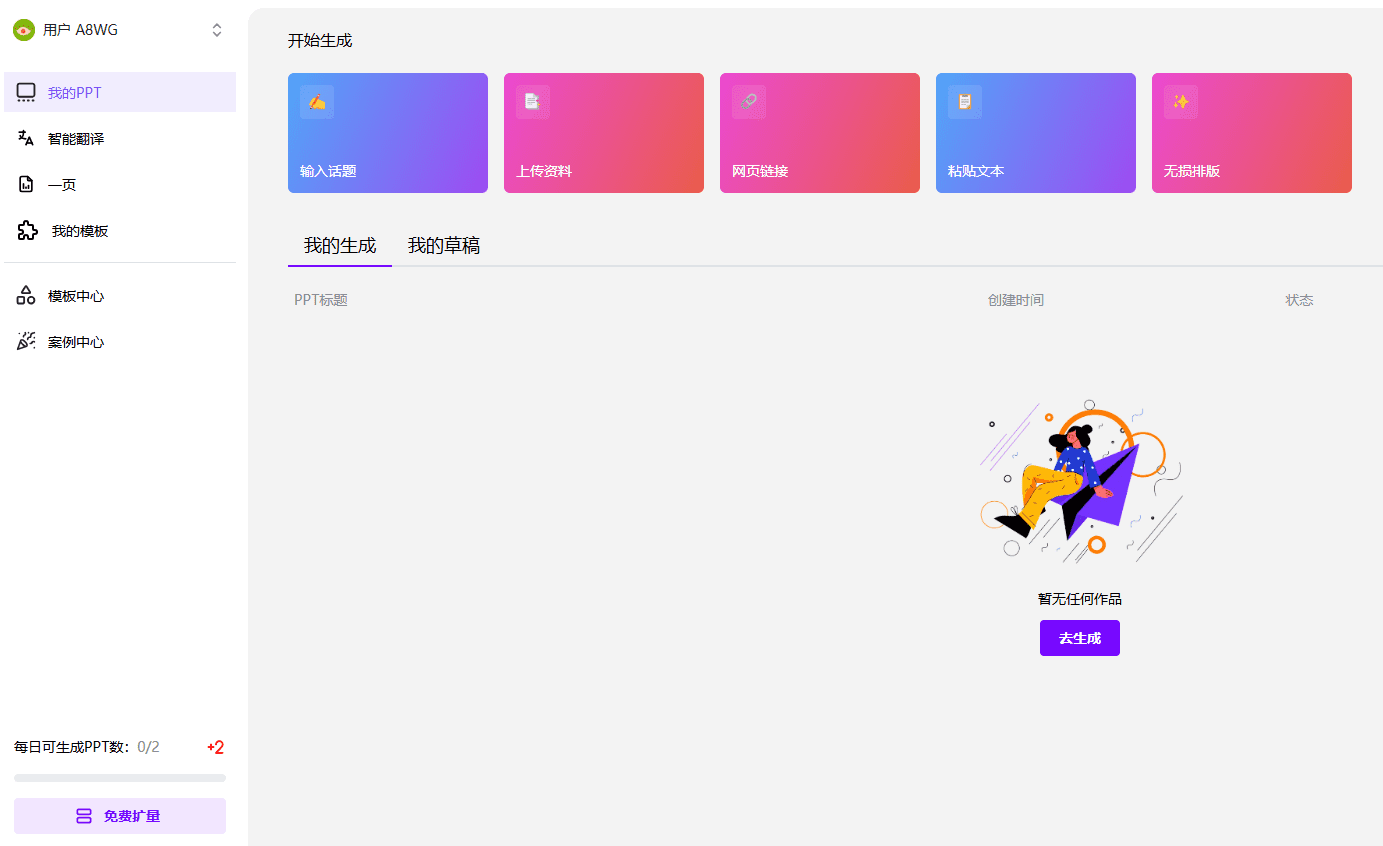Image resolution: width=1383 pixels, height=846 pixels.
Task: Click the 创建时间 column header
Action: [1016, 300]
